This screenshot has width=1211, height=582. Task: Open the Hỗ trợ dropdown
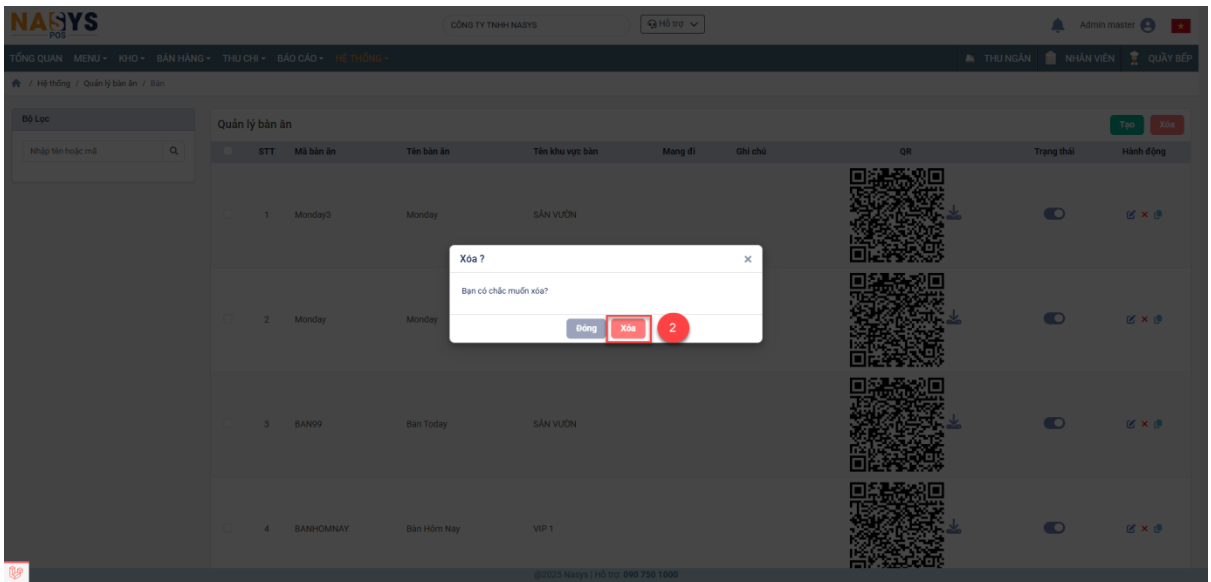click(672, 25)
